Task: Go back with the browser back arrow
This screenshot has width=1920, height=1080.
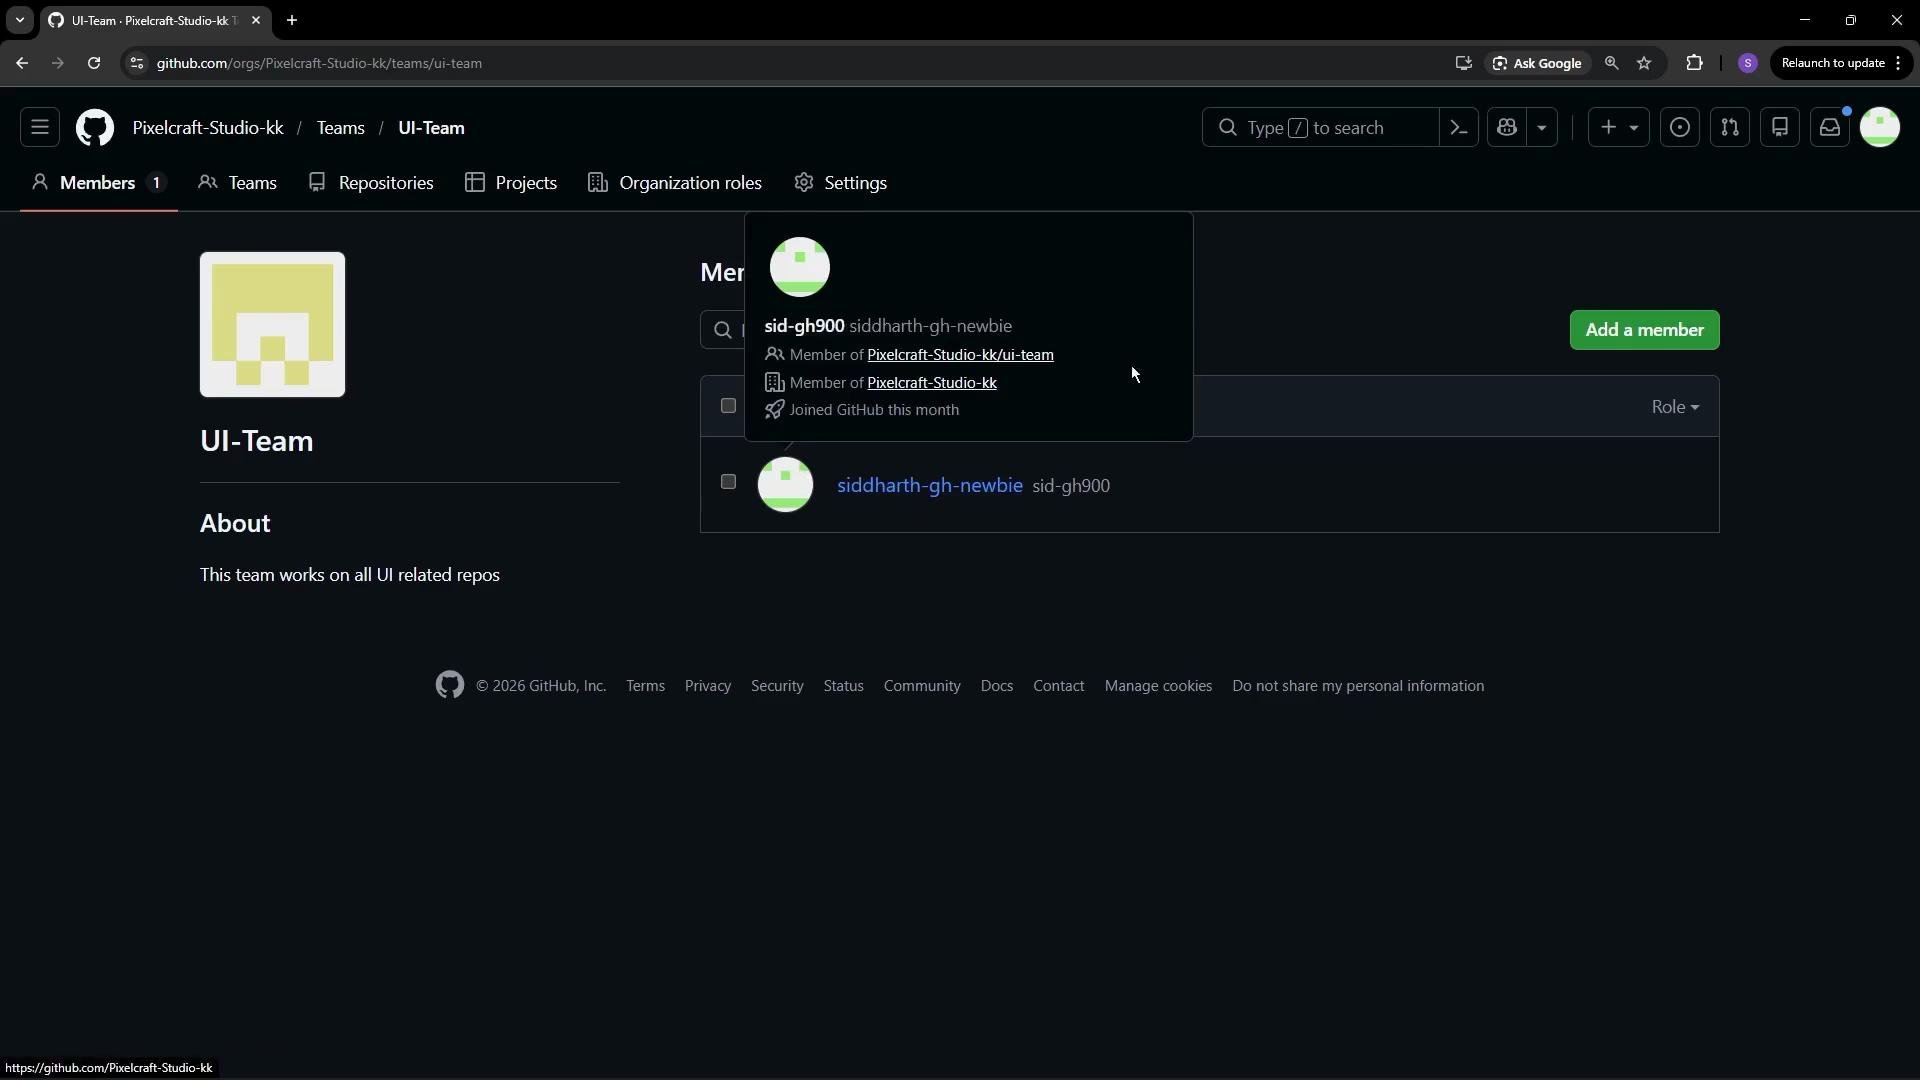Action: 22,63
